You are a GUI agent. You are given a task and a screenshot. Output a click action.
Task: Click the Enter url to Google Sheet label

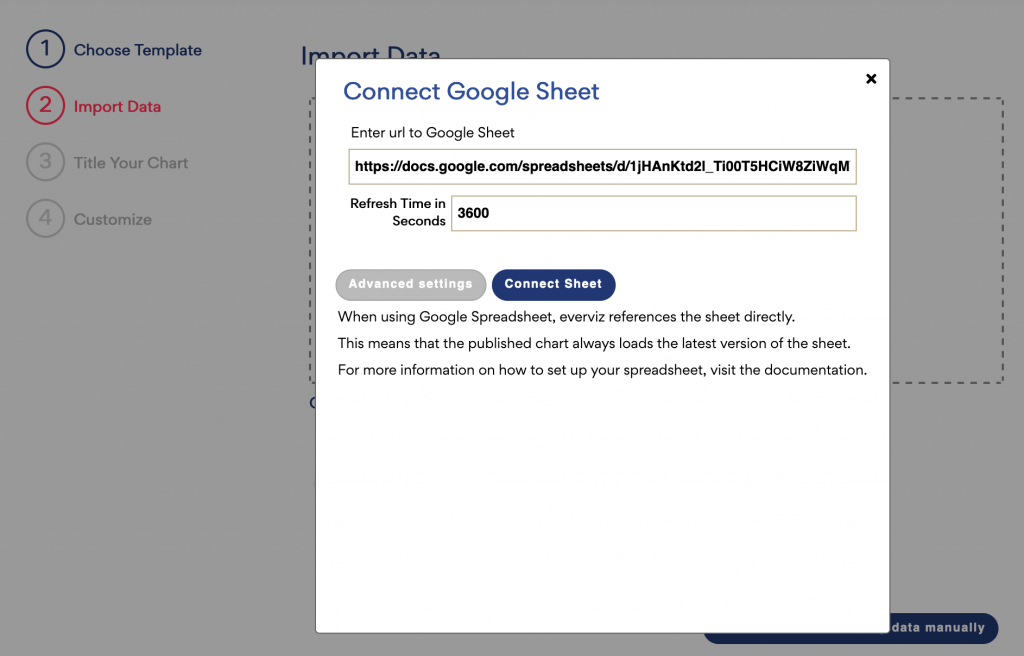432,132
